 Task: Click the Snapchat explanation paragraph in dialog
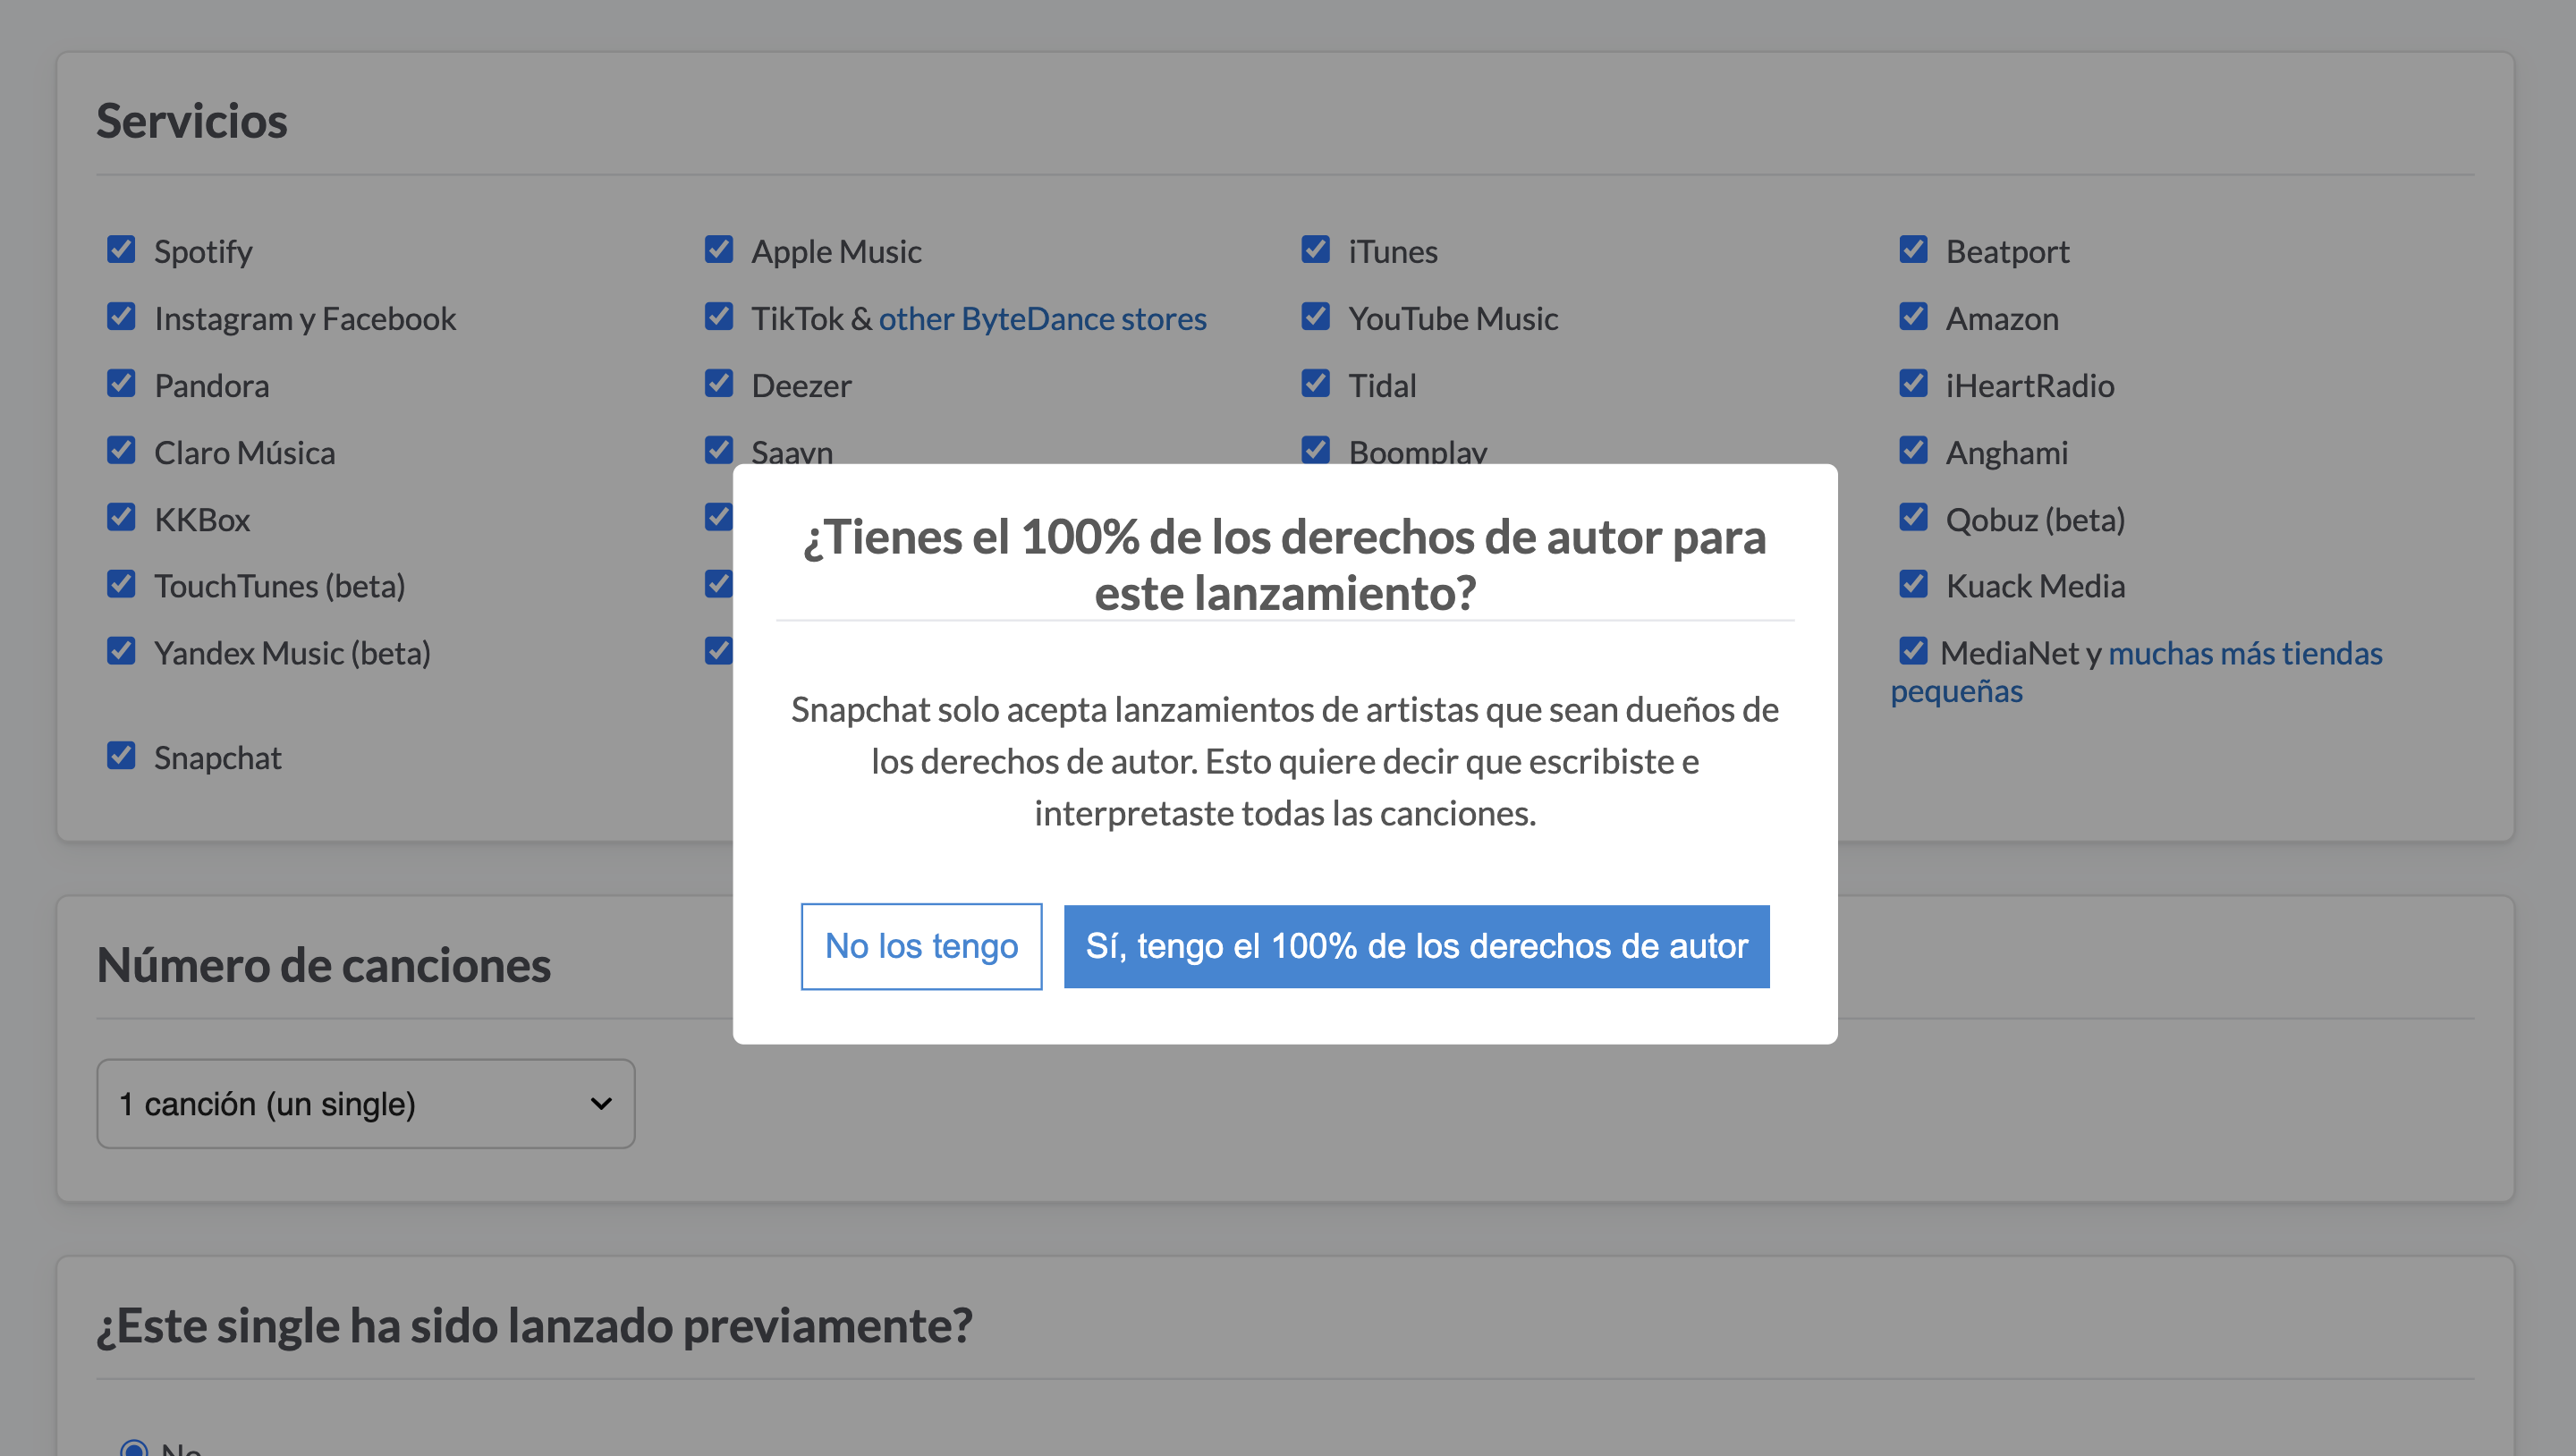1285,761
